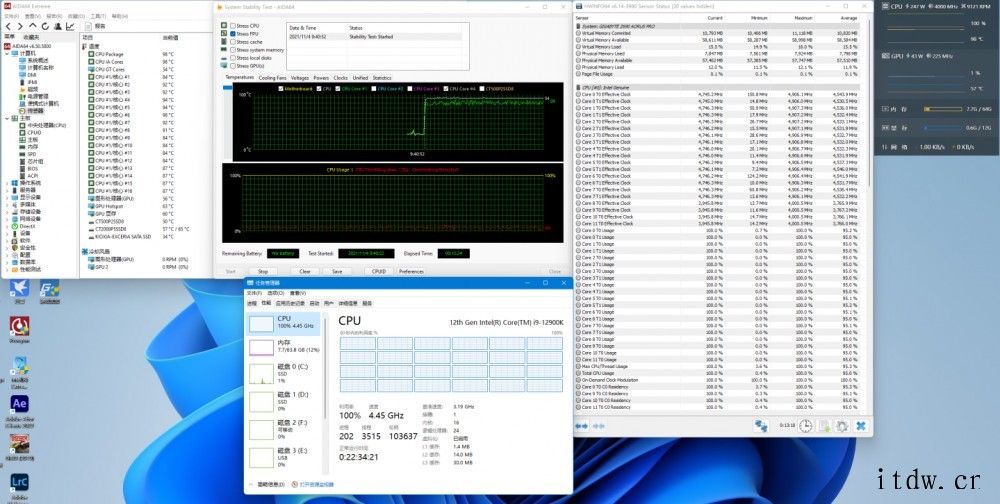Click Clear button in Stability Test

[x=305, y=271]
